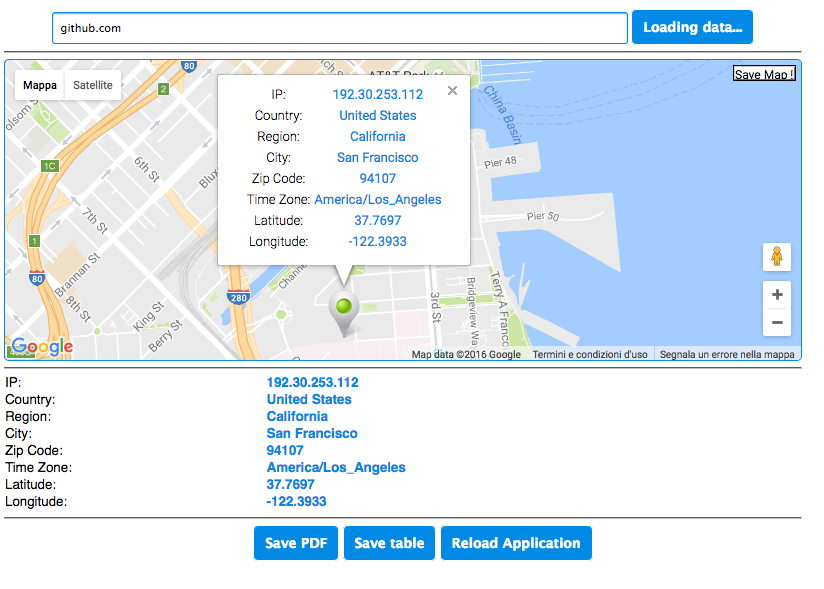824x589 pixels.
Task: Click the I-280 highway shield
Action: (238, 296)
